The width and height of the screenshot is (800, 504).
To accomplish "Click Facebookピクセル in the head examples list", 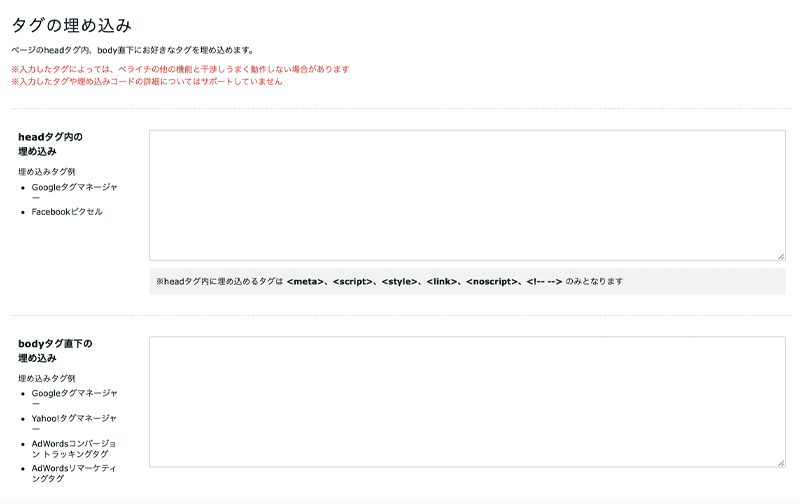I will pos(67,212).
